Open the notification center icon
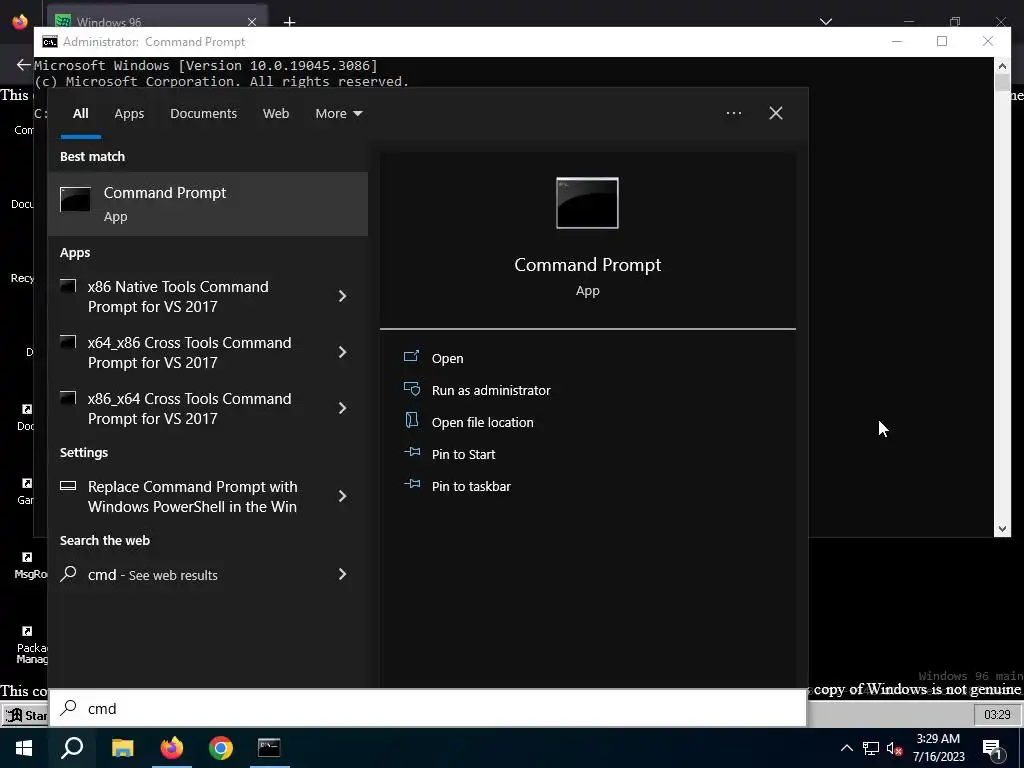1024x768 pixels. coord(992,748)
